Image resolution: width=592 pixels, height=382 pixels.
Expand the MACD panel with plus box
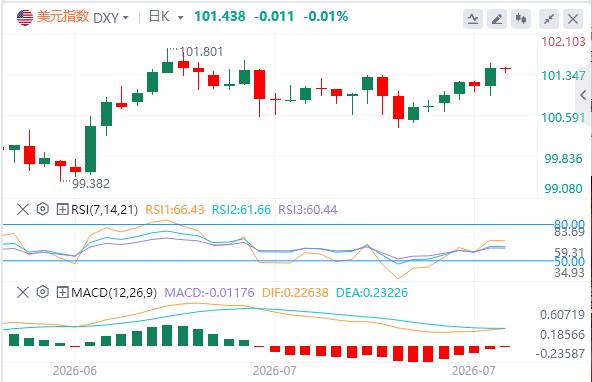tap(62, 293)
